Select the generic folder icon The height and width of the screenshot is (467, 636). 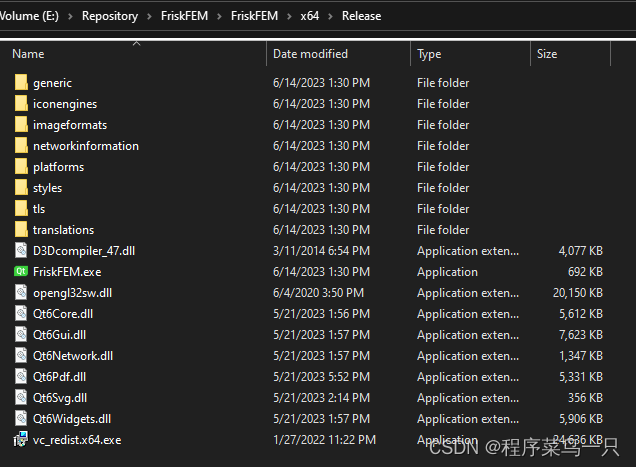[x=21, y=82]
